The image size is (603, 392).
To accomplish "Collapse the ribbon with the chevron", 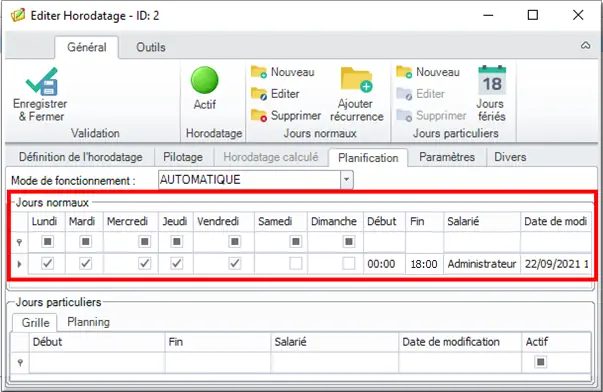I will pos(585,45).
